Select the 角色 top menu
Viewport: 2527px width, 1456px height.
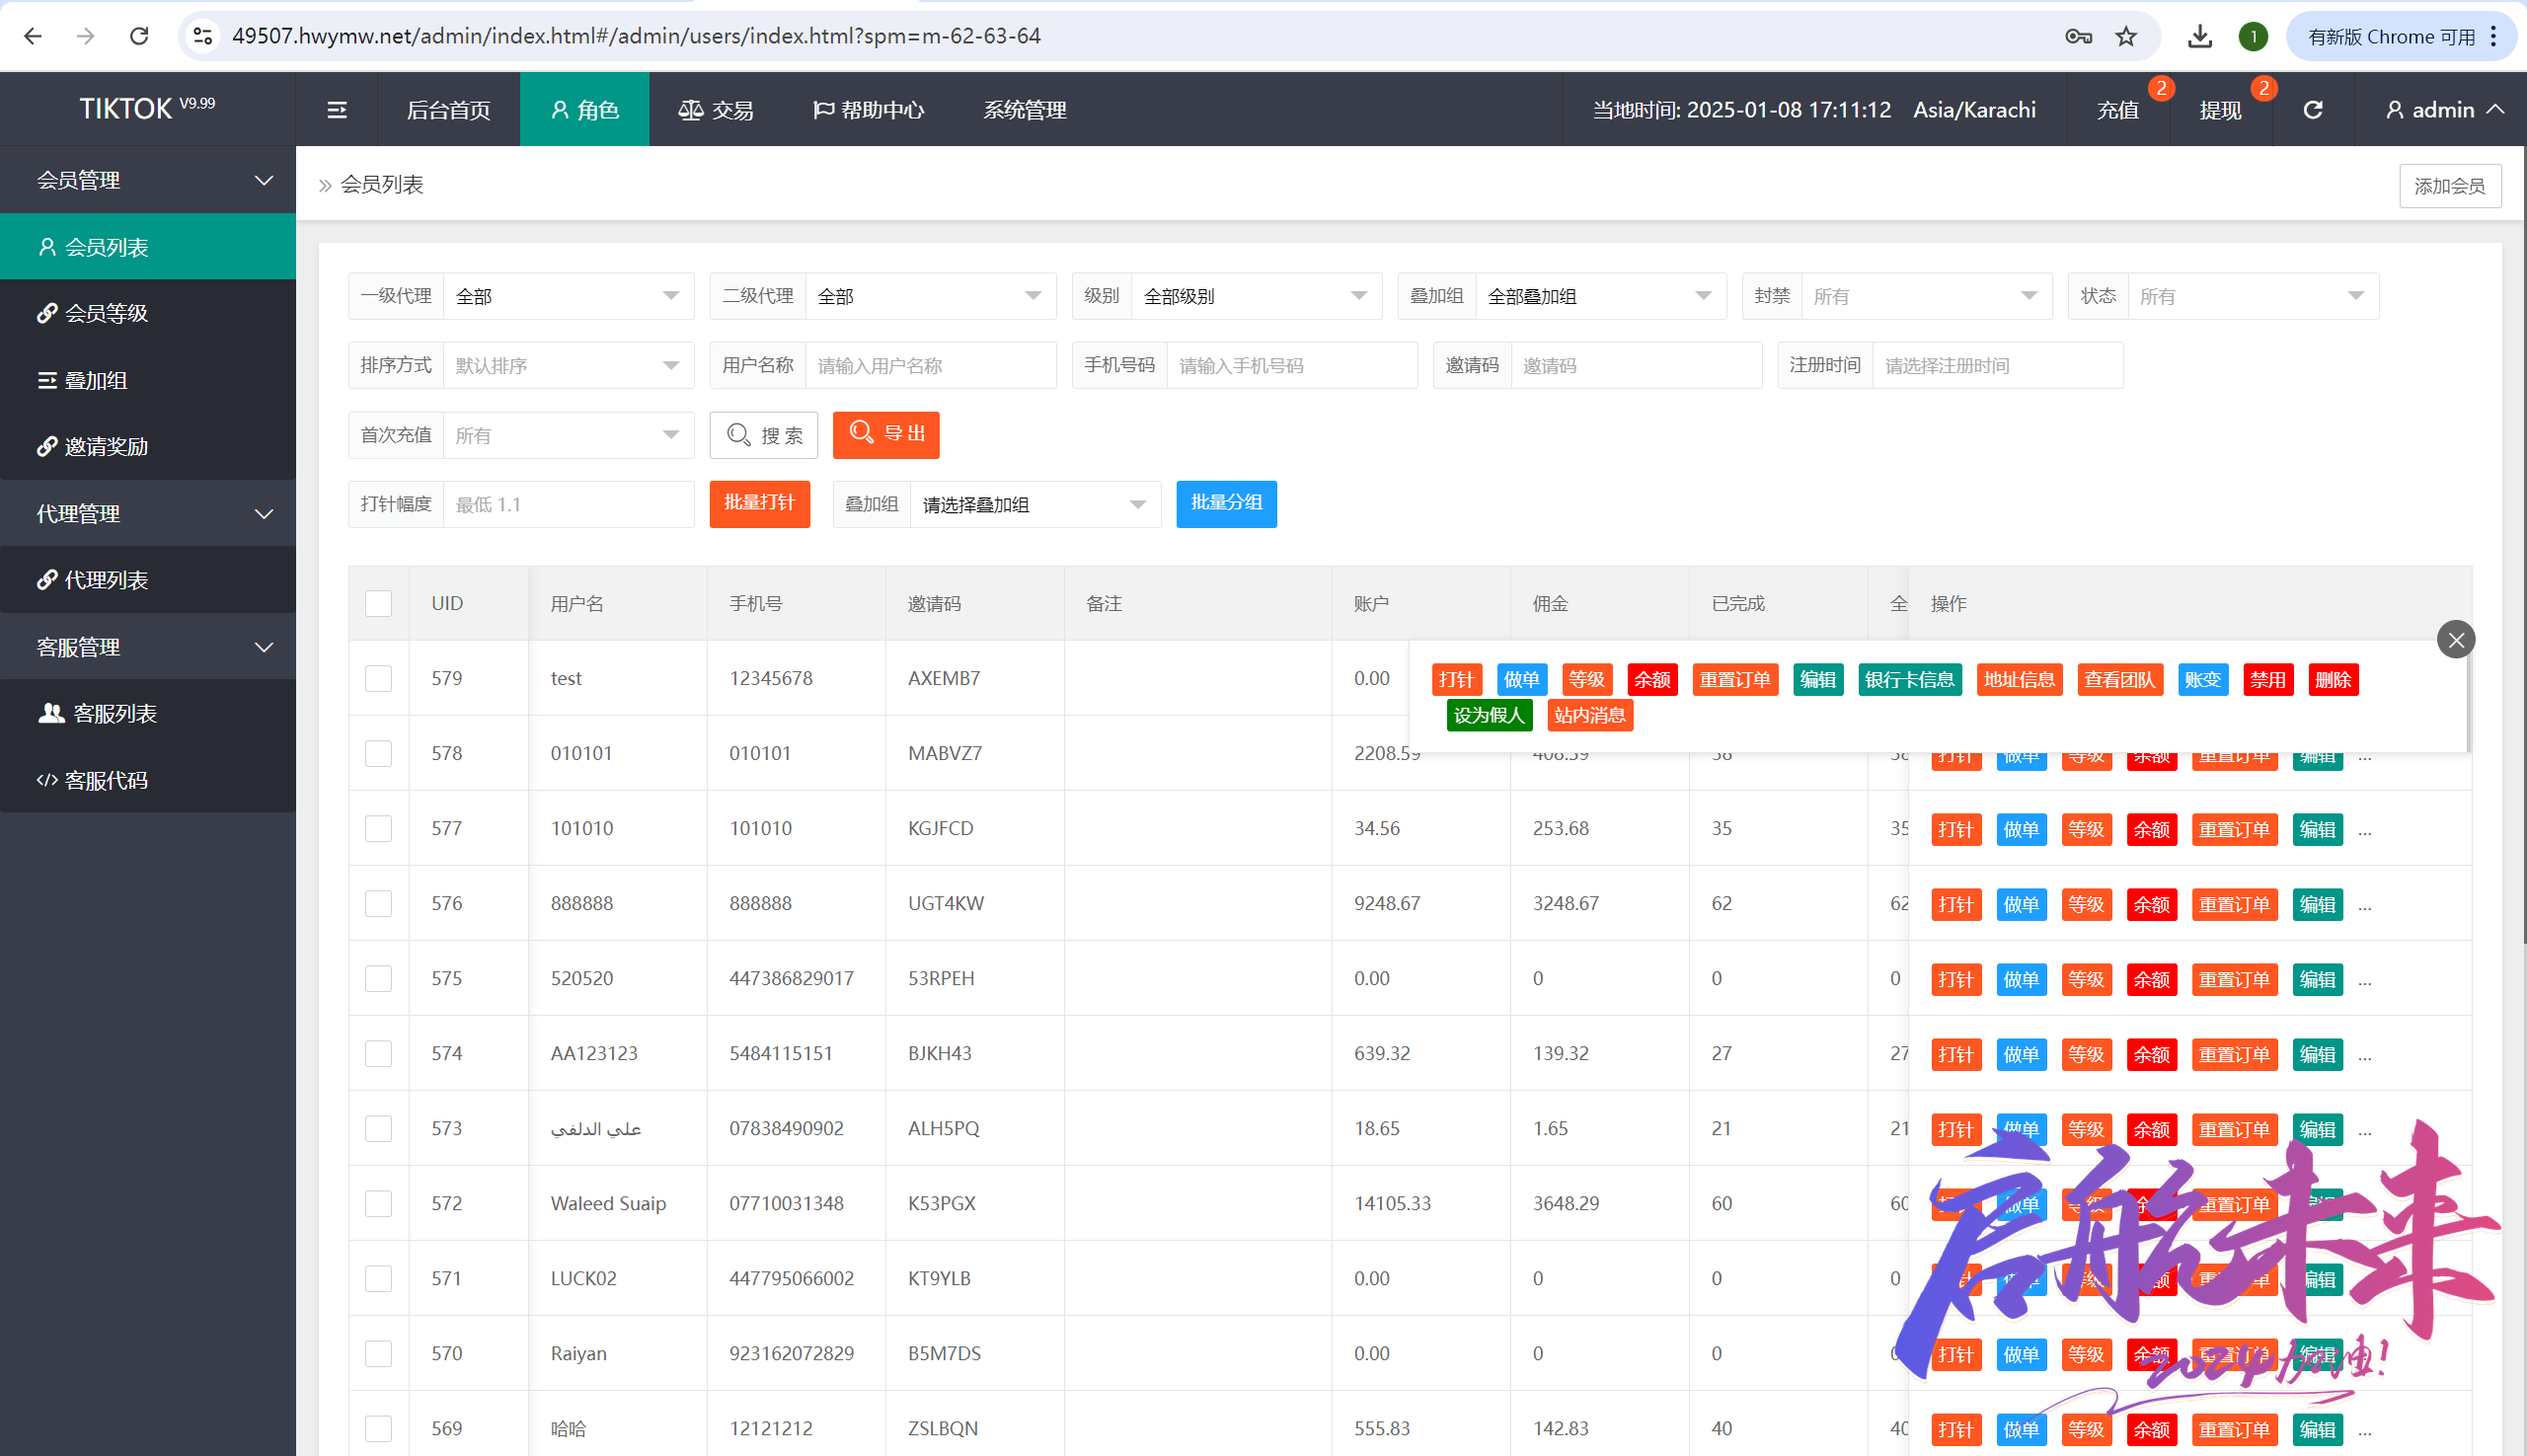[585, 110]
